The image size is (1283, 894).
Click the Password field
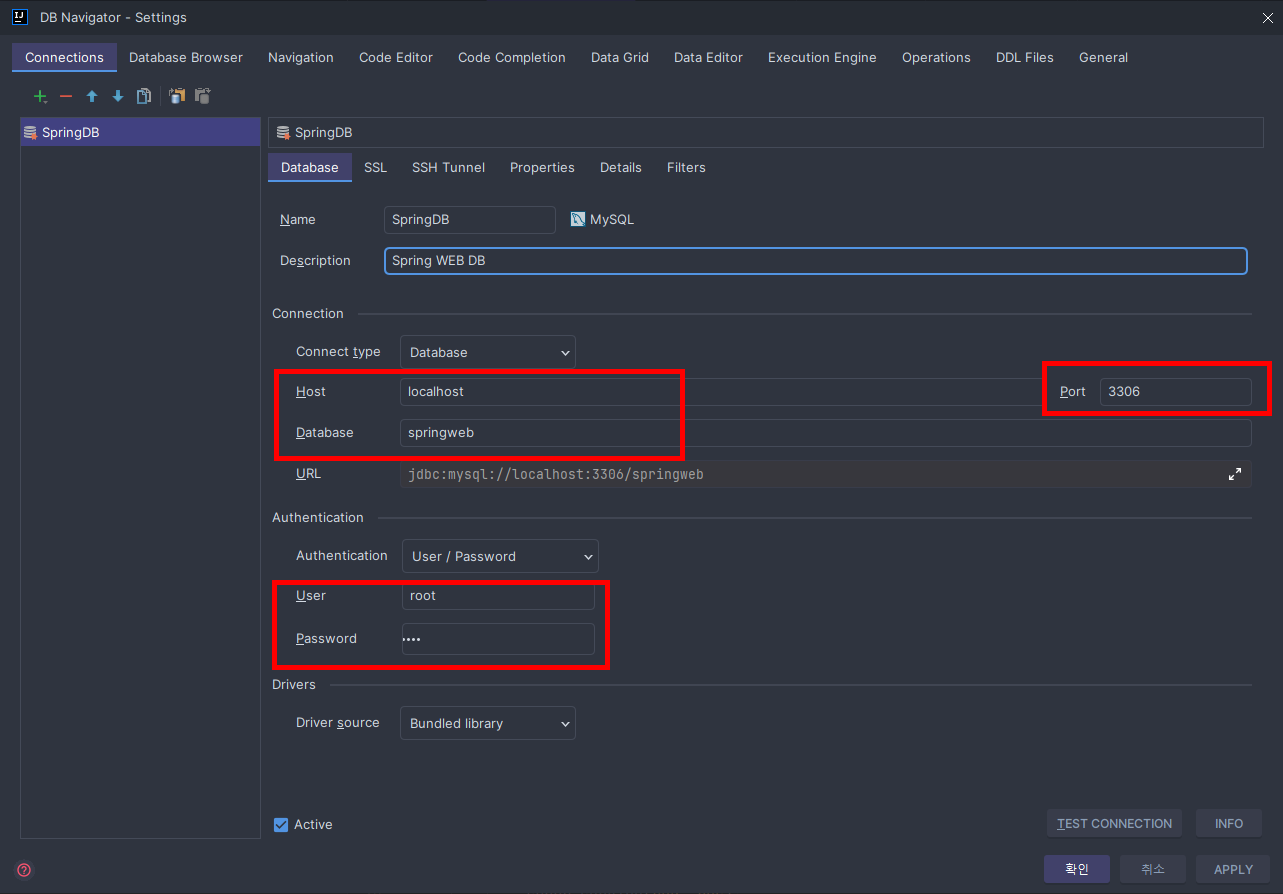tap(498, 639)
